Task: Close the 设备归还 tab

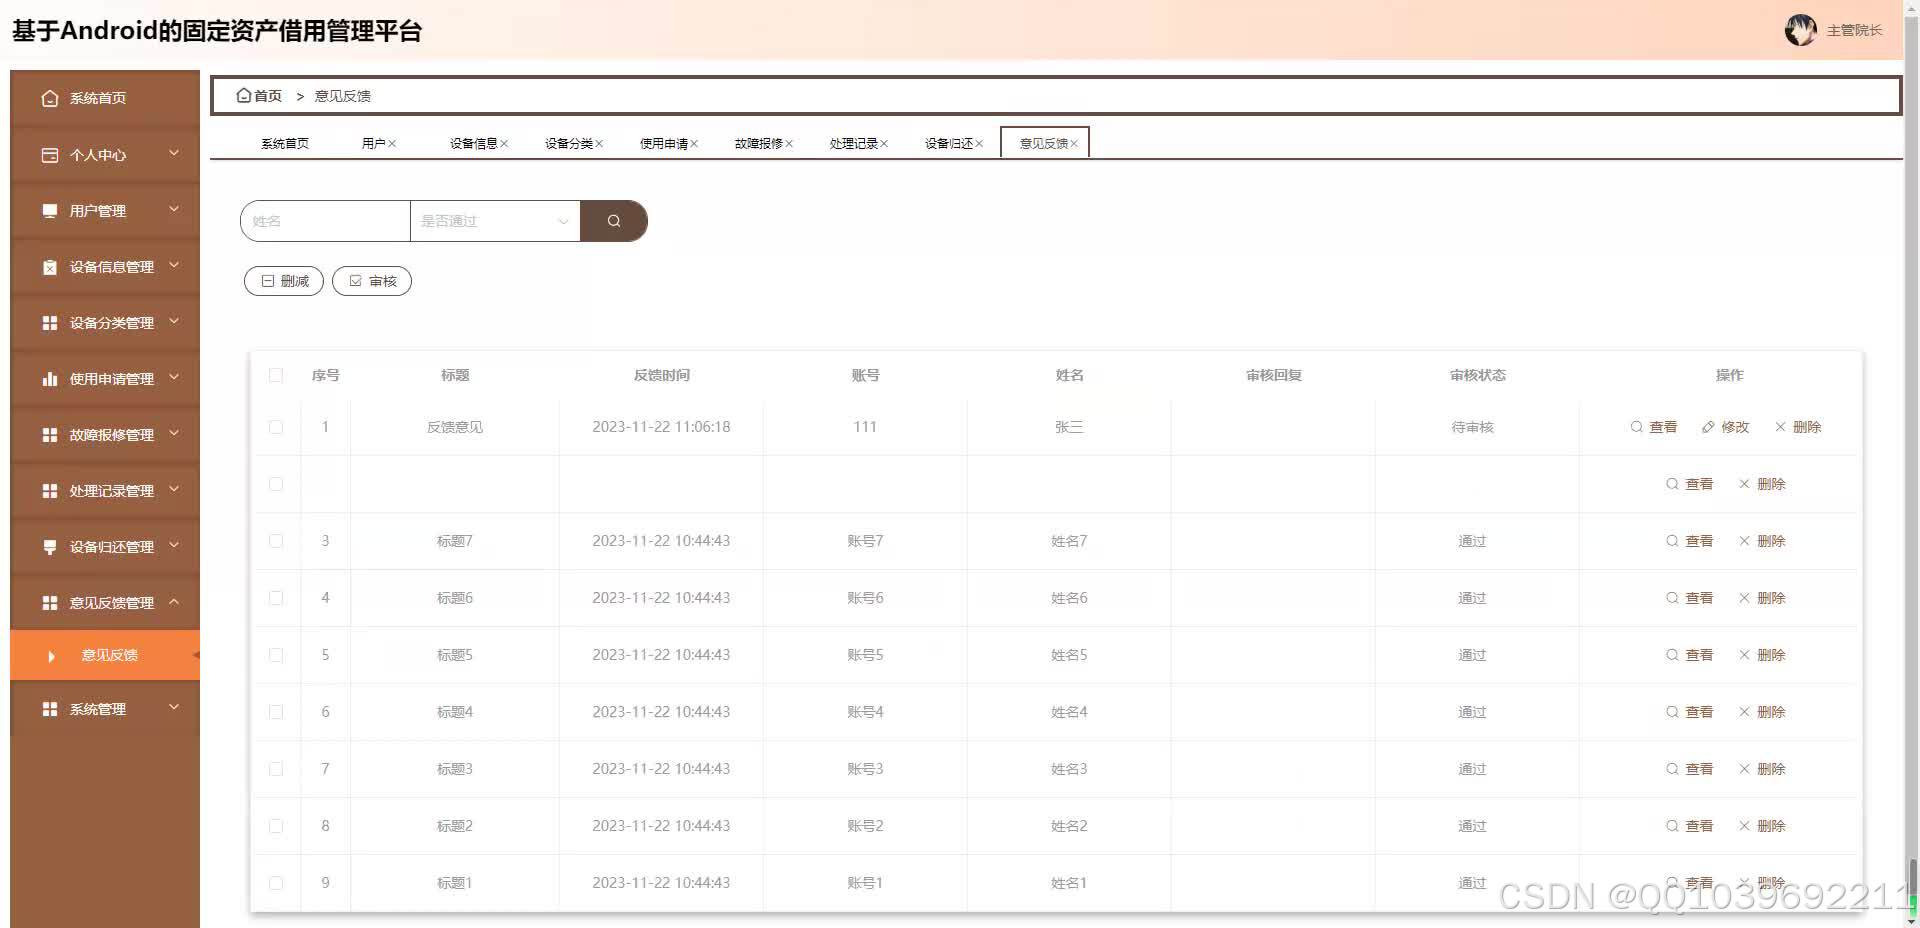Action: click(x=979, y=144)
